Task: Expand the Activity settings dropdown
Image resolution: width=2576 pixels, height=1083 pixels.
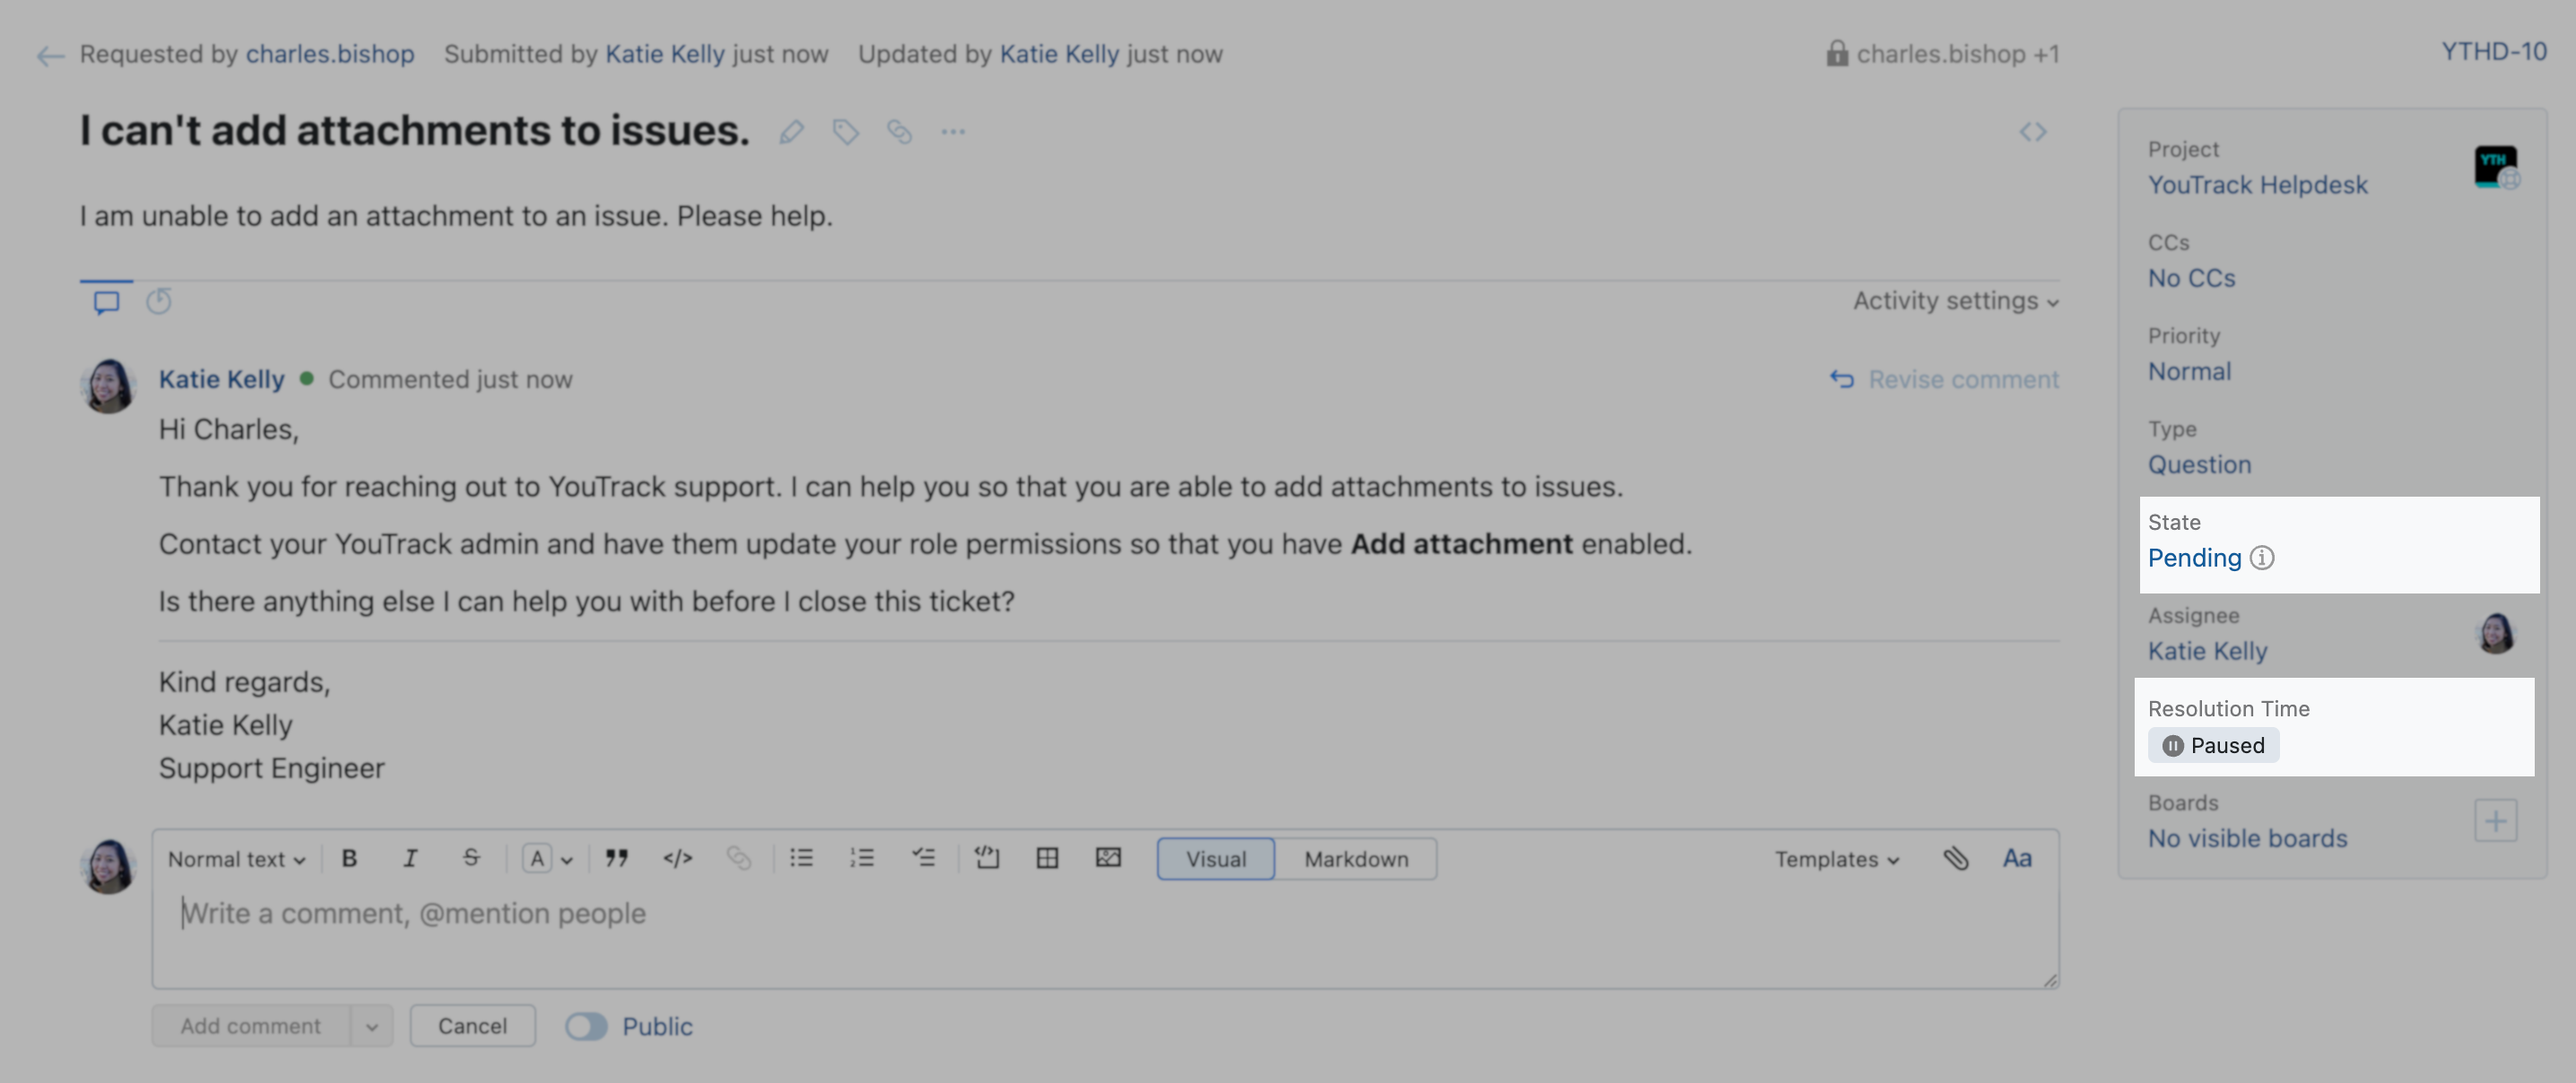Action: (1955, 301)
